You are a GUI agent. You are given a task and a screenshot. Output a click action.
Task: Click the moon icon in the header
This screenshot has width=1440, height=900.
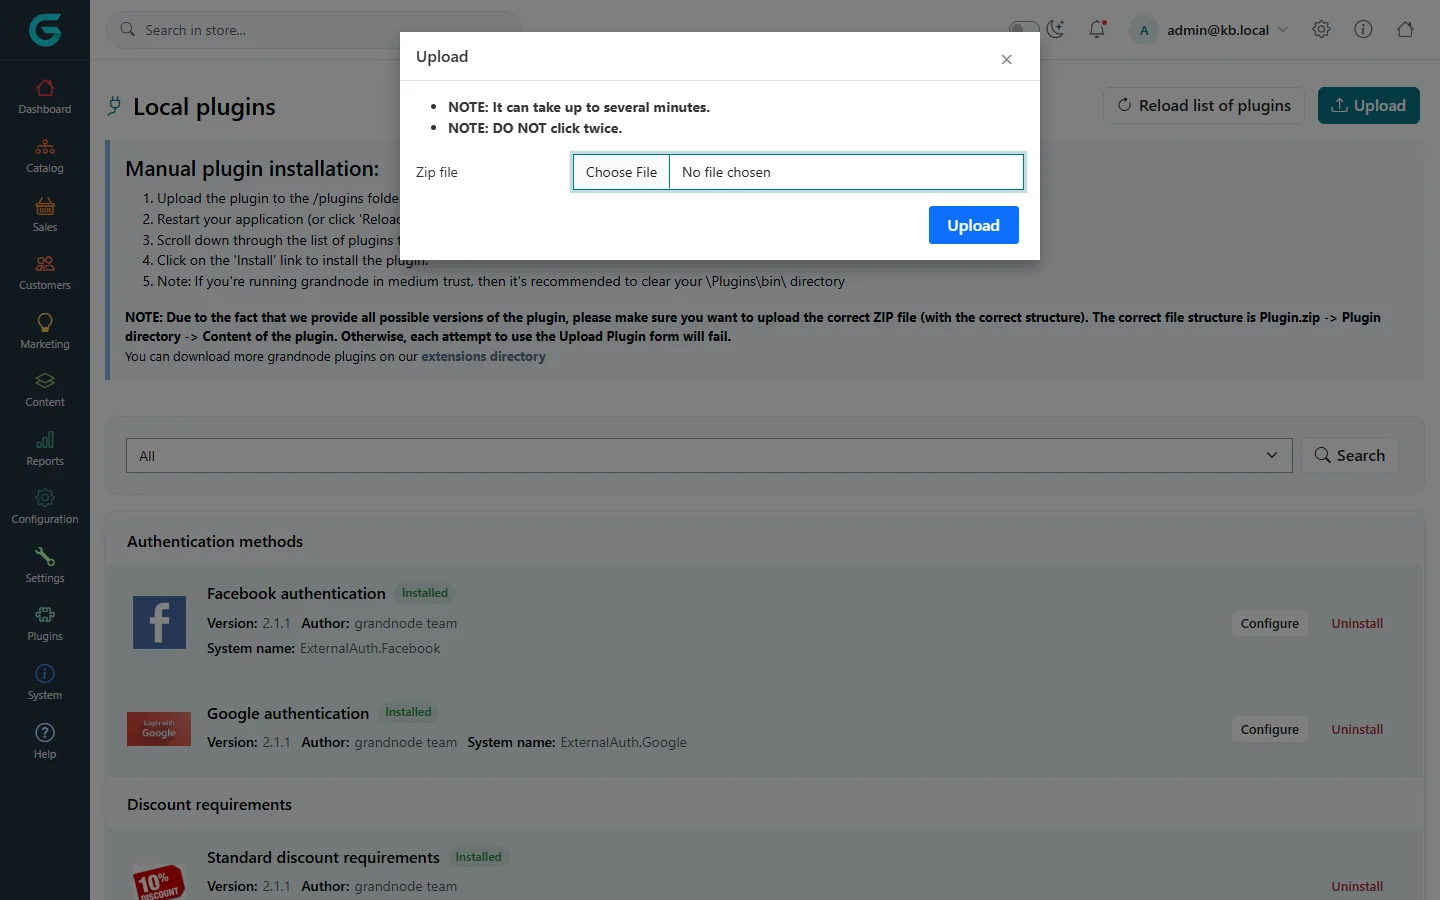click(1056, 30)
